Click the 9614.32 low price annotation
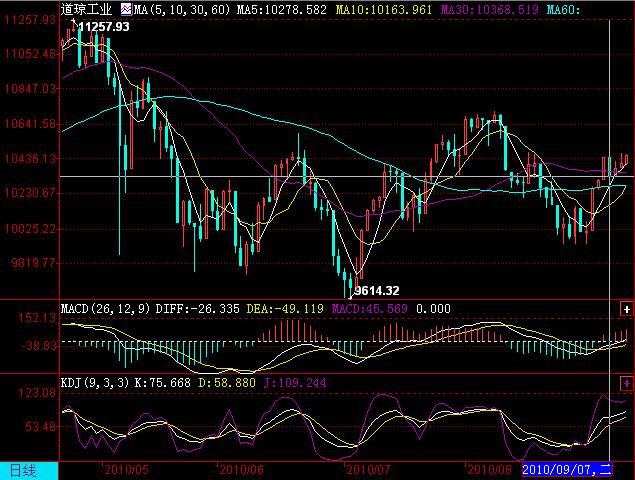635x480 pixels. click(377, 291)
